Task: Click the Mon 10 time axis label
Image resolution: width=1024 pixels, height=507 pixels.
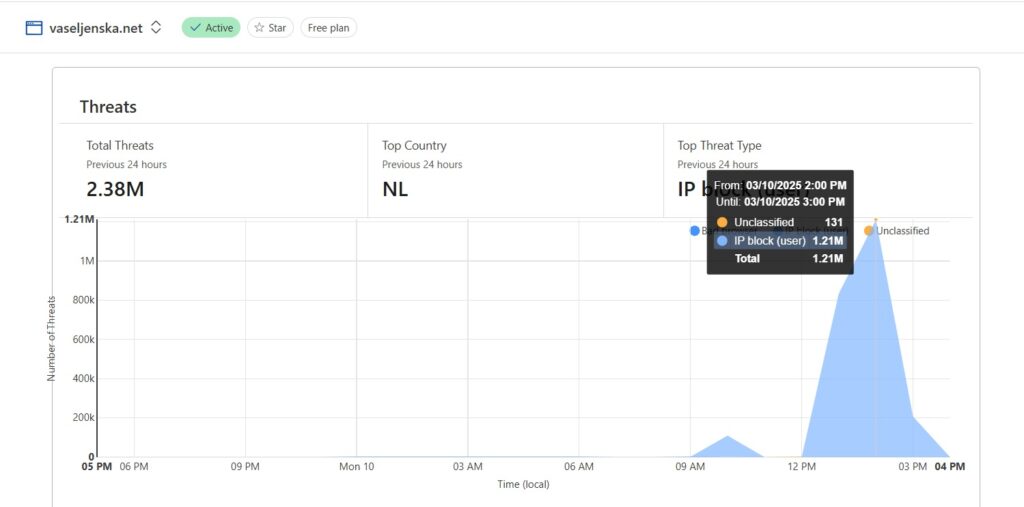Action: [x=357, y=466]
